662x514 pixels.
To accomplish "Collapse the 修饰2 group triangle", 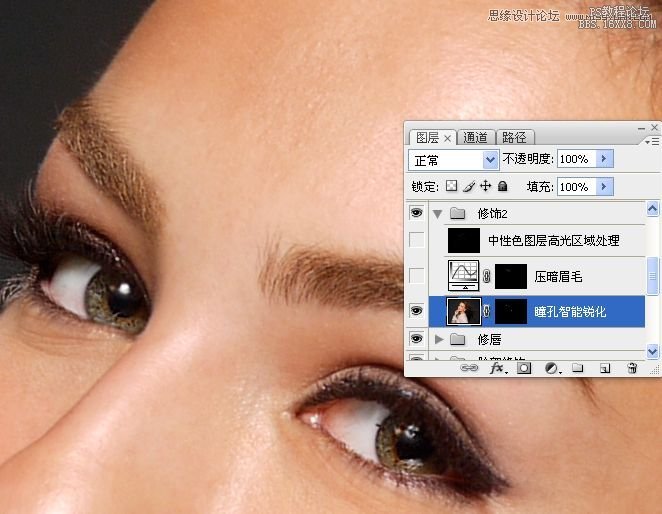I will click(437, 214).
